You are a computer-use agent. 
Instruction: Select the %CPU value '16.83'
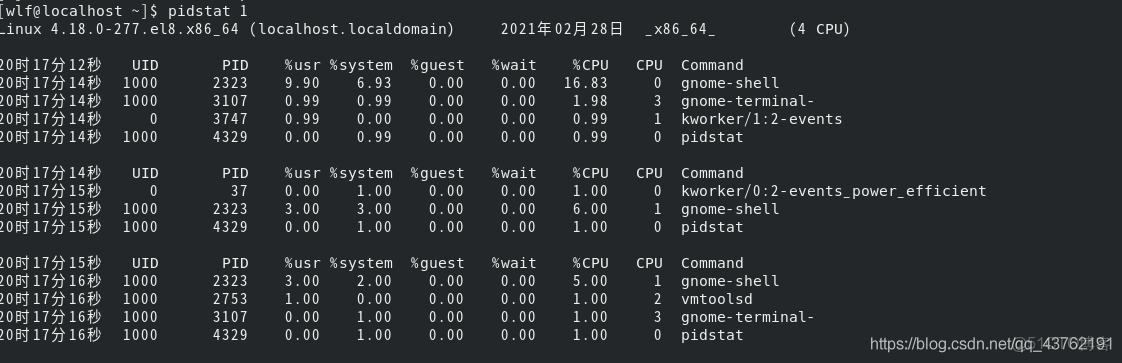coord(585,83)
